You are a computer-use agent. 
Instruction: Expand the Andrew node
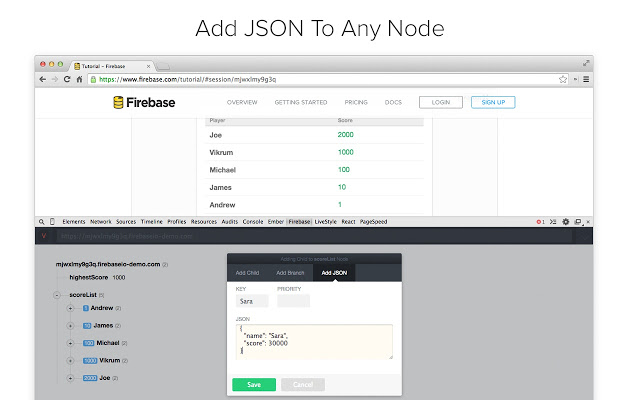pyautogui.click(x=70, y=309)
